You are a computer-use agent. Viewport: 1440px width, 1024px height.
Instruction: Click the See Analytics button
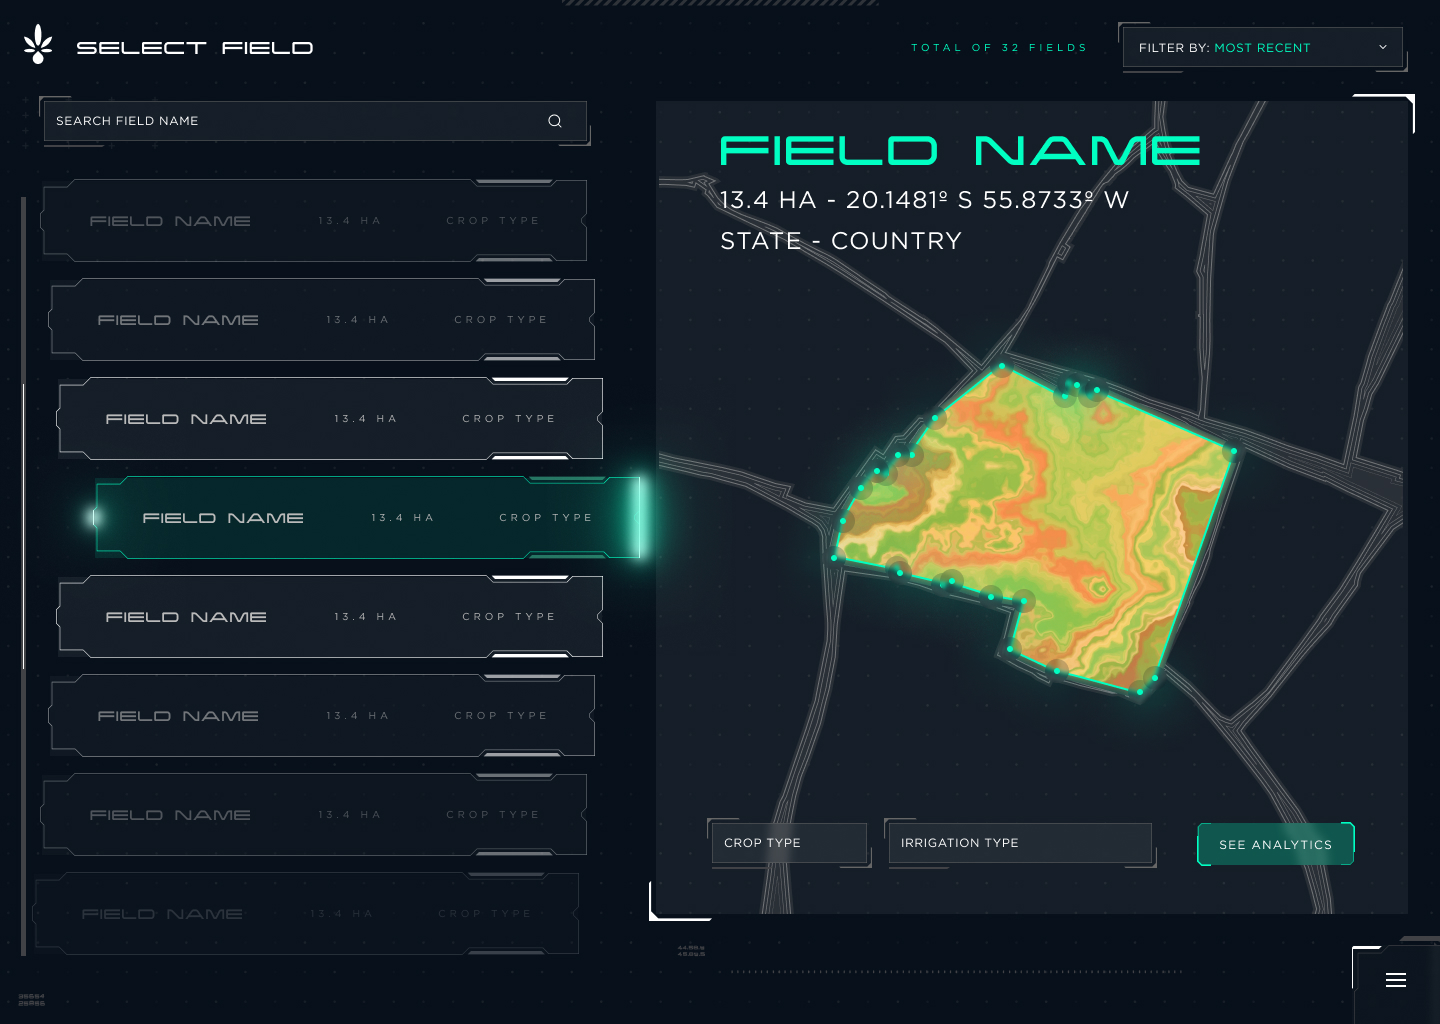point(1275,844)
